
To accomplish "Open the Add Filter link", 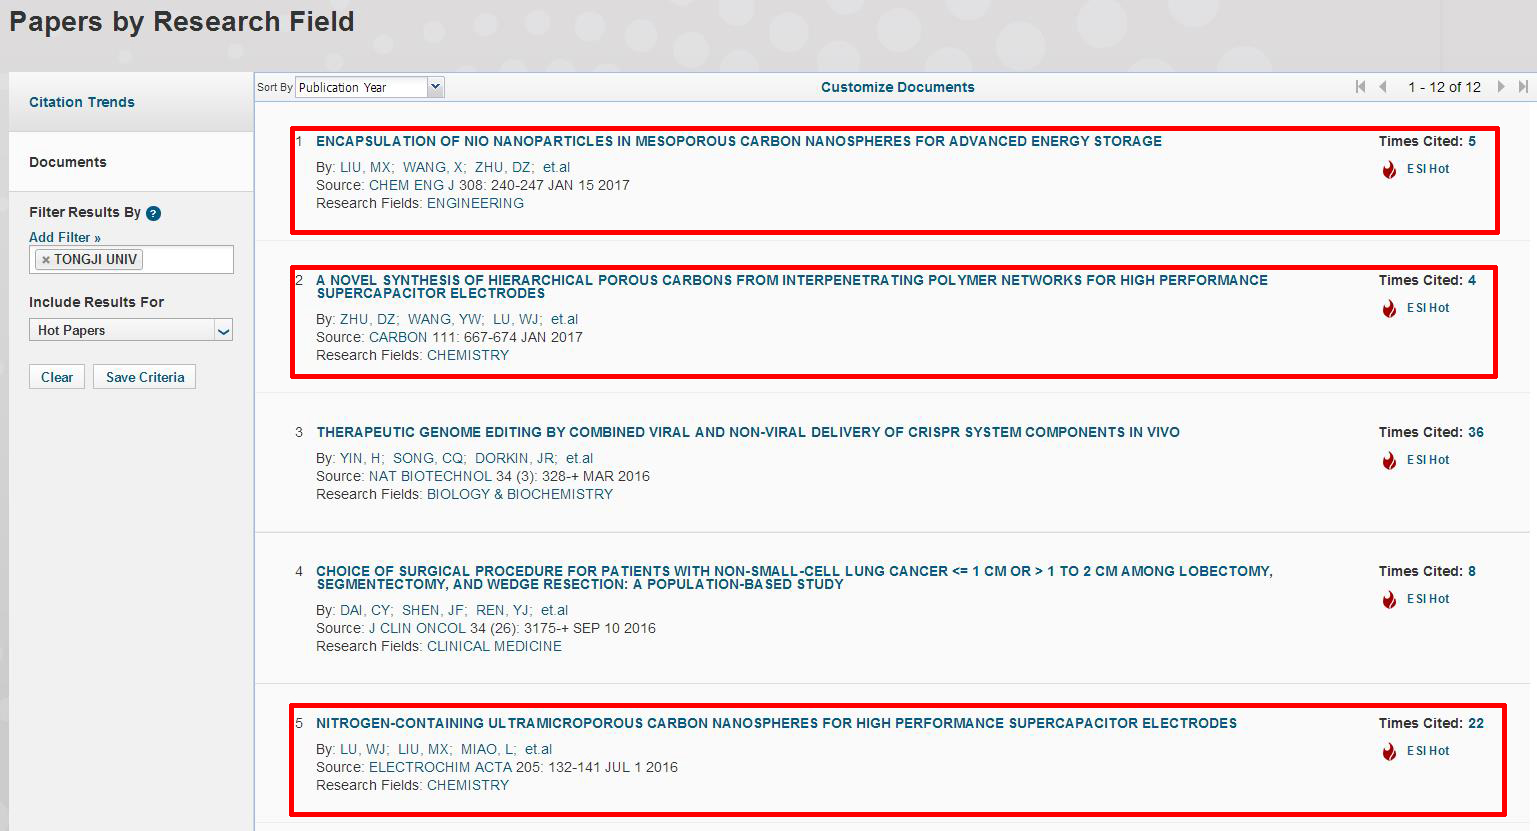I will (x=65, y=237).
